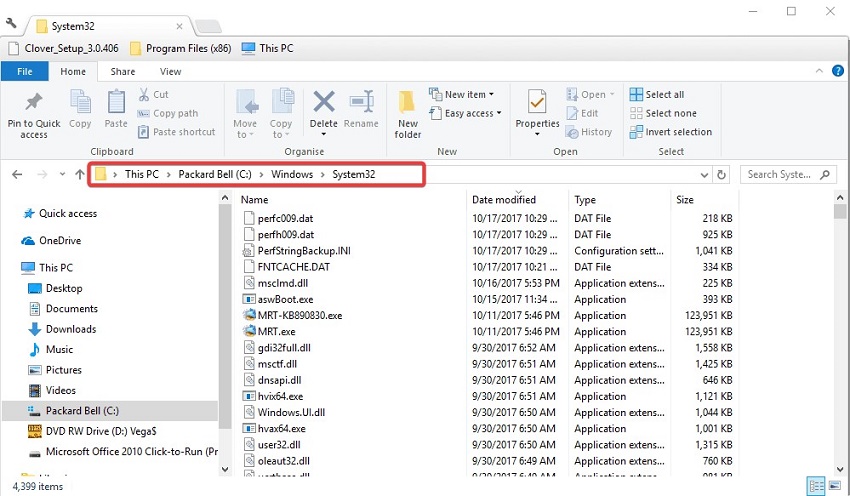Viewport: 850px width, 496px height.
Task: Click the Search System32 input box
Action: 784,174
